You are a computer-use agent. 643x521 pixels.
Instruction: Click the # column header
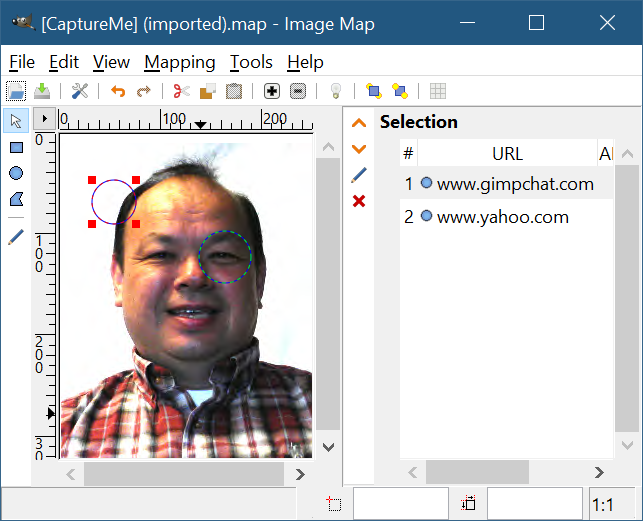[408, 154]
